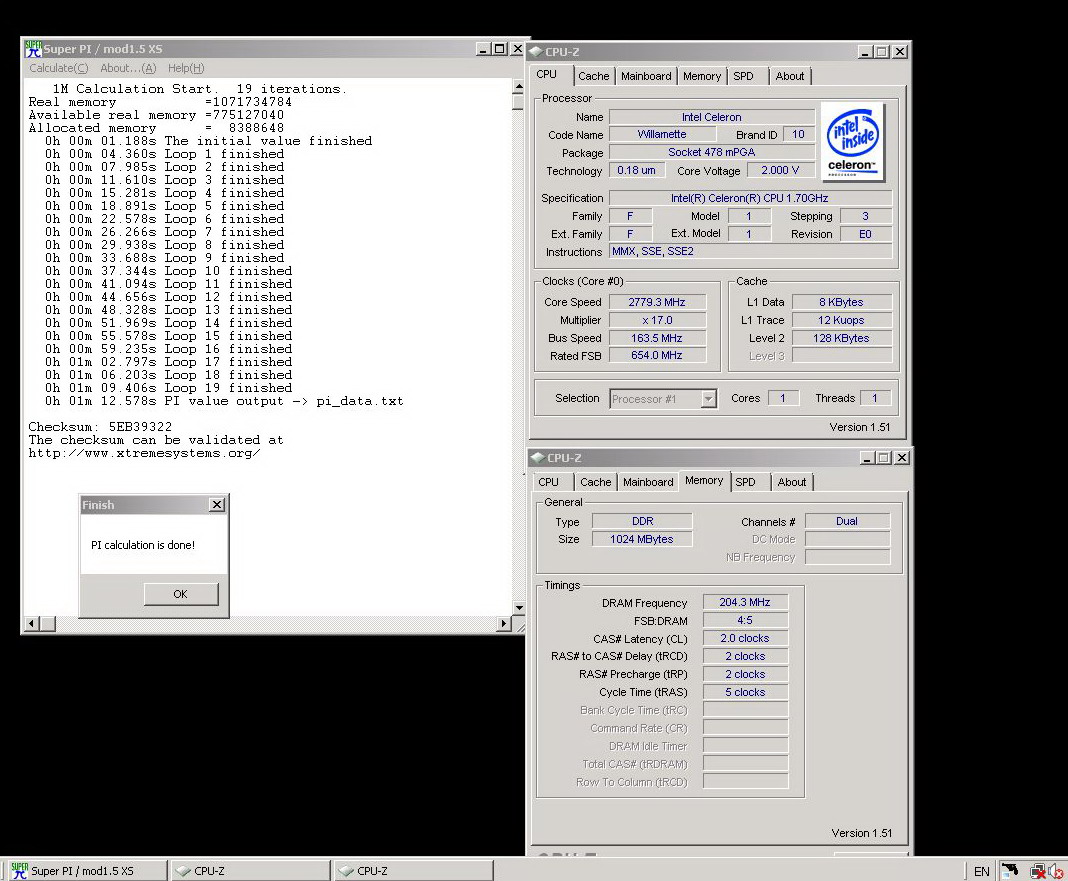Click scroll-right arrow in Super PI window

[x=504, y=623]
